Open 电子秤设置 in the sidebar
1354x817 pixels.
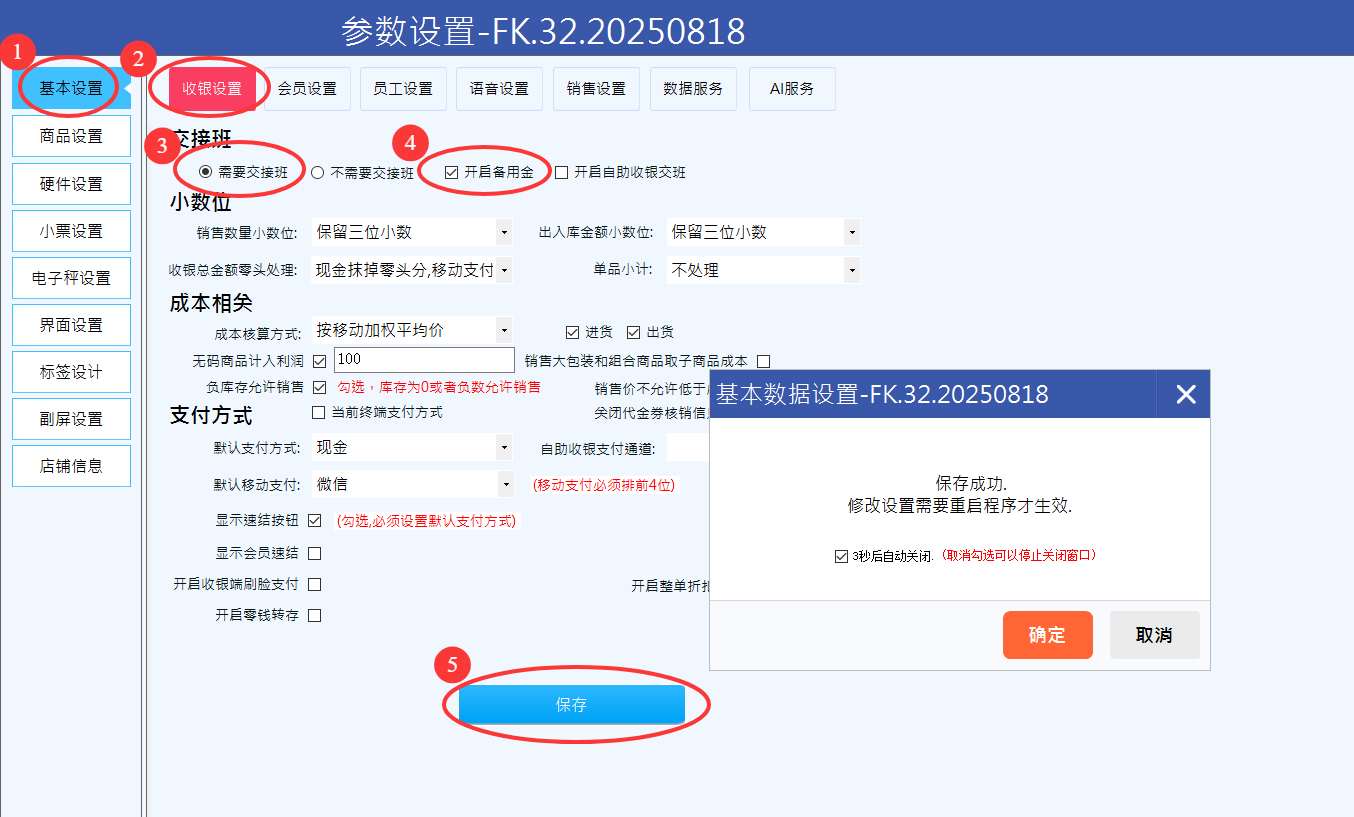pyautogui.click(x=71, y=278)
